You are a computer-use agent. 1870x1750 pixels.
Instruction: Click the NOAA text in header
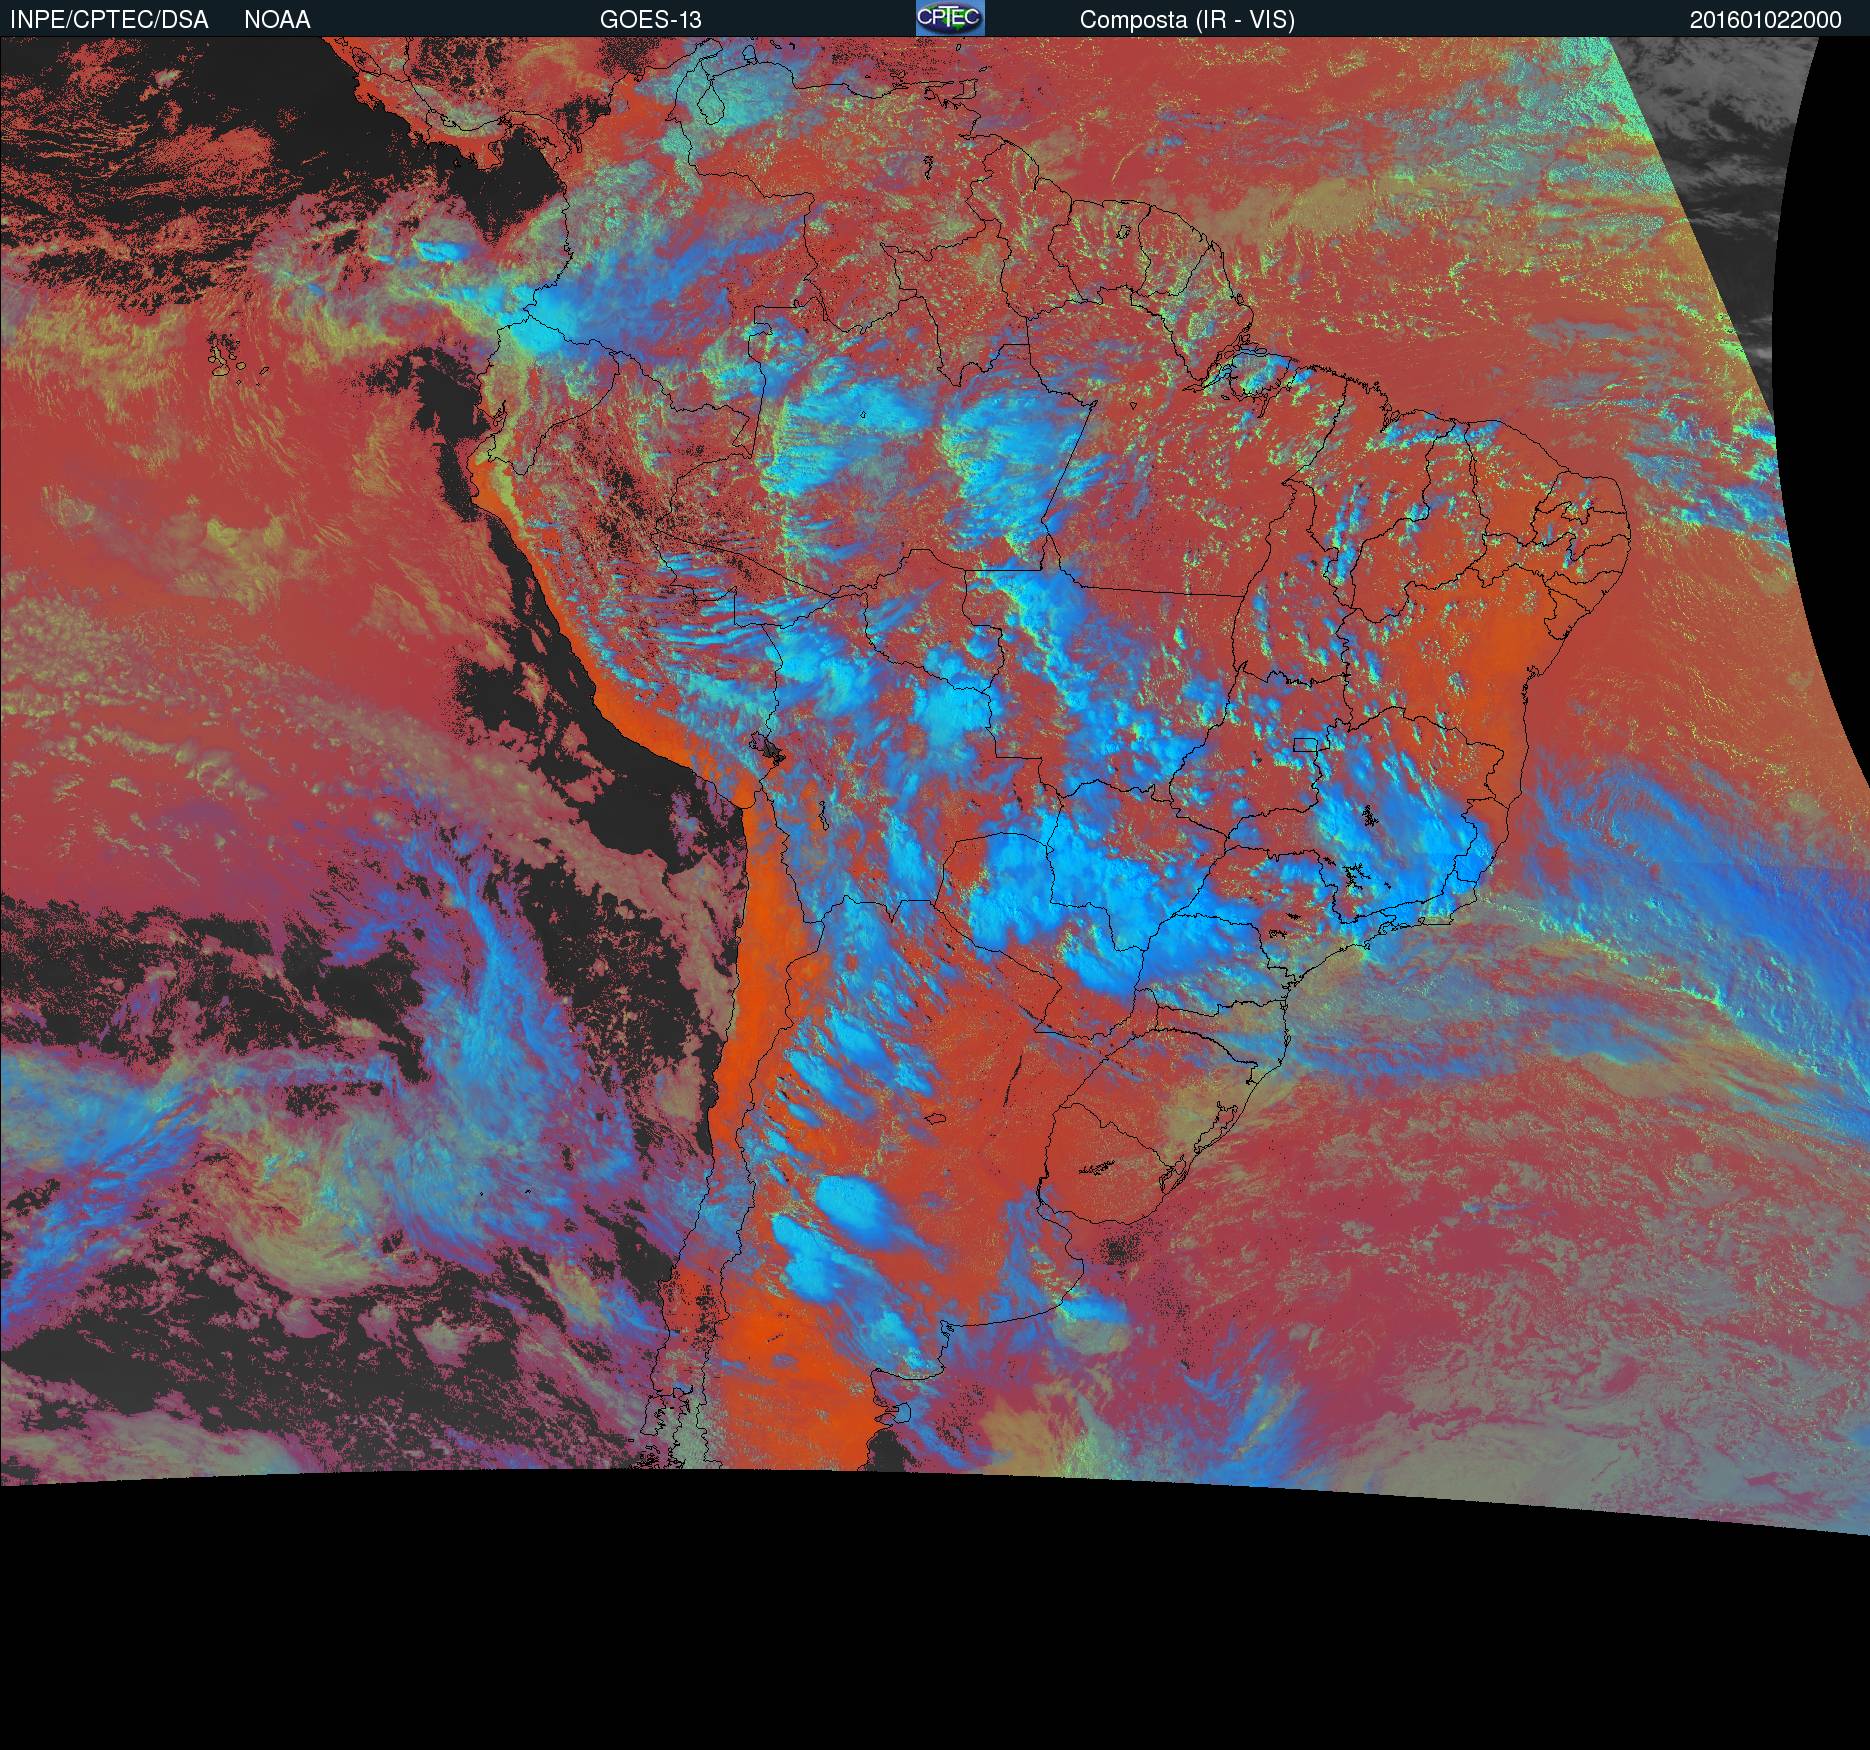pos(277,20)
